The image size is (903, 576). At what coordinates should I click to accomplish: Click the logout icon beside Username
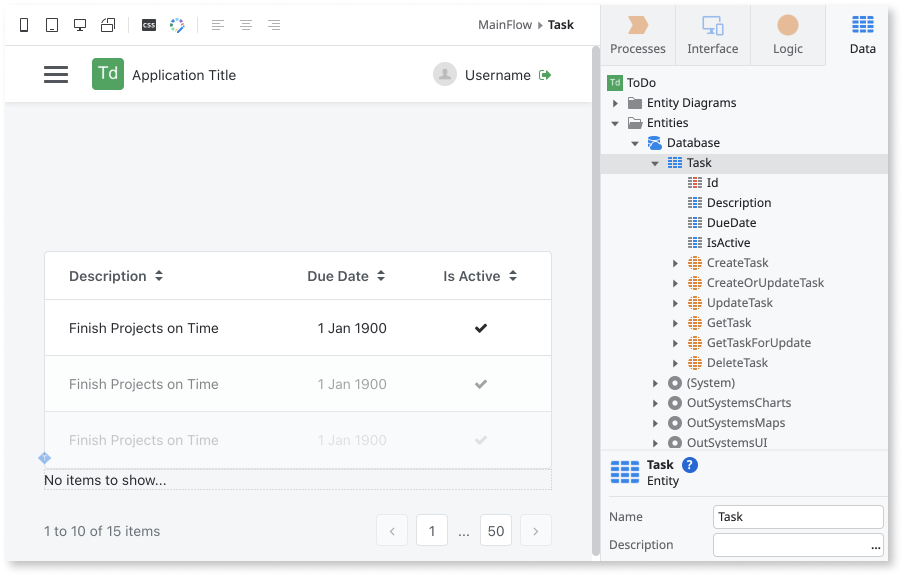[x=545, y=75]
